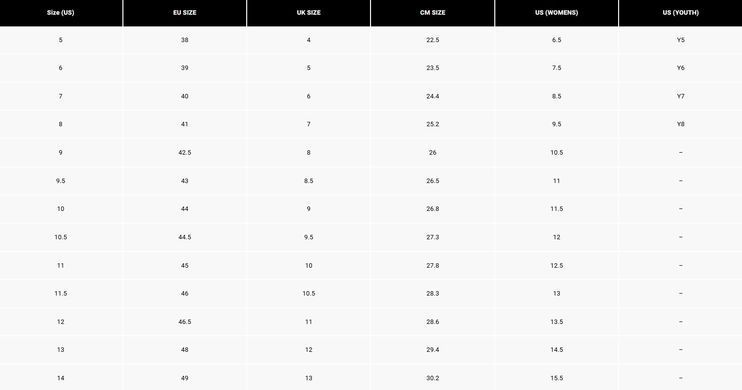Click the US size 14 cell

pos(61,378)
